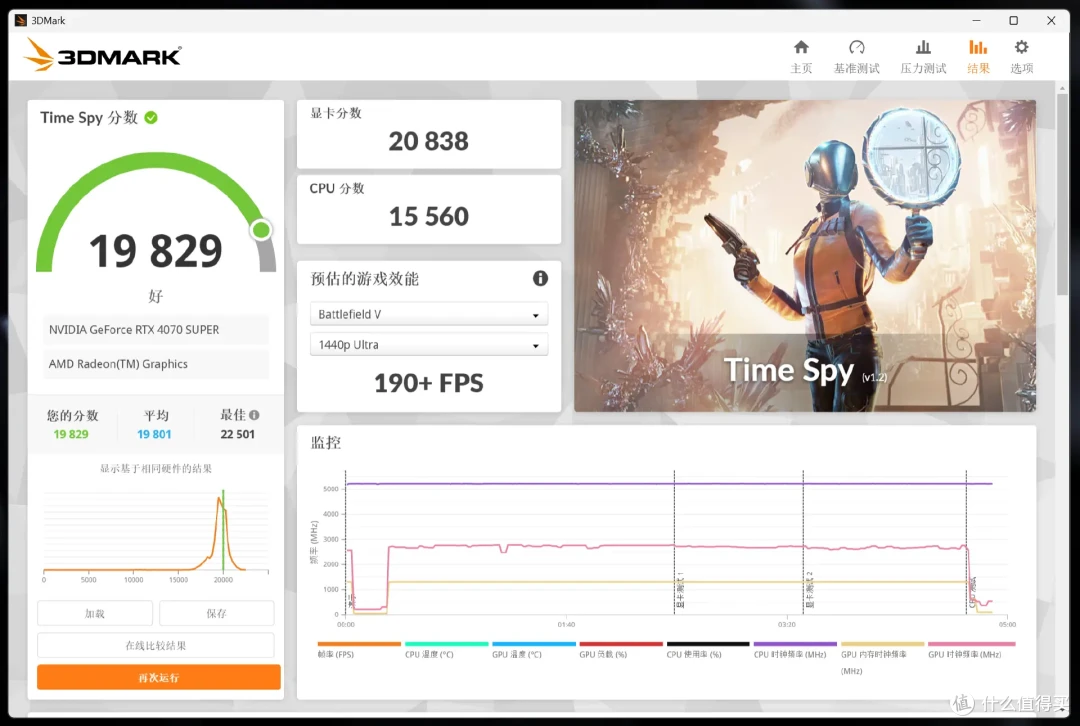Screen dimensions: 1080x726
Task: Click the 保存 (Save) button
Action: point(216,613)
